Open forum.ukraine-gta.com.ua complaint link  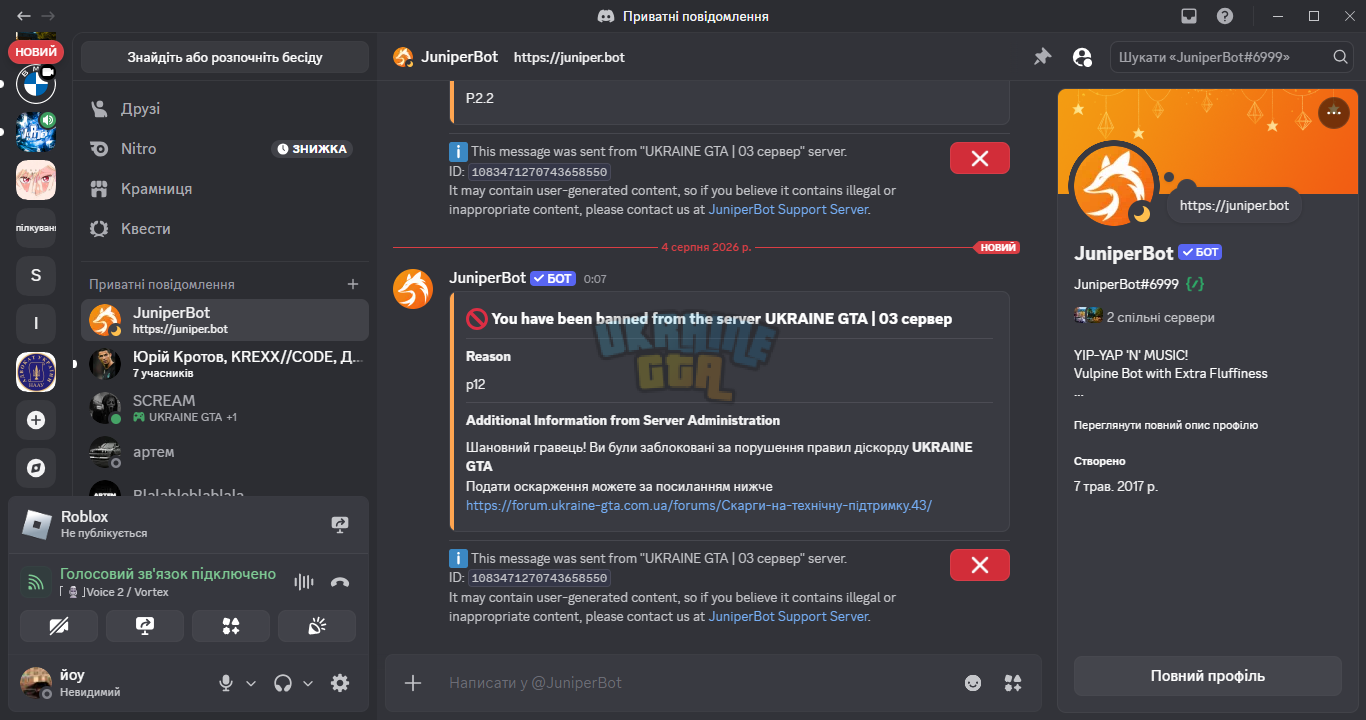point(699,505)
